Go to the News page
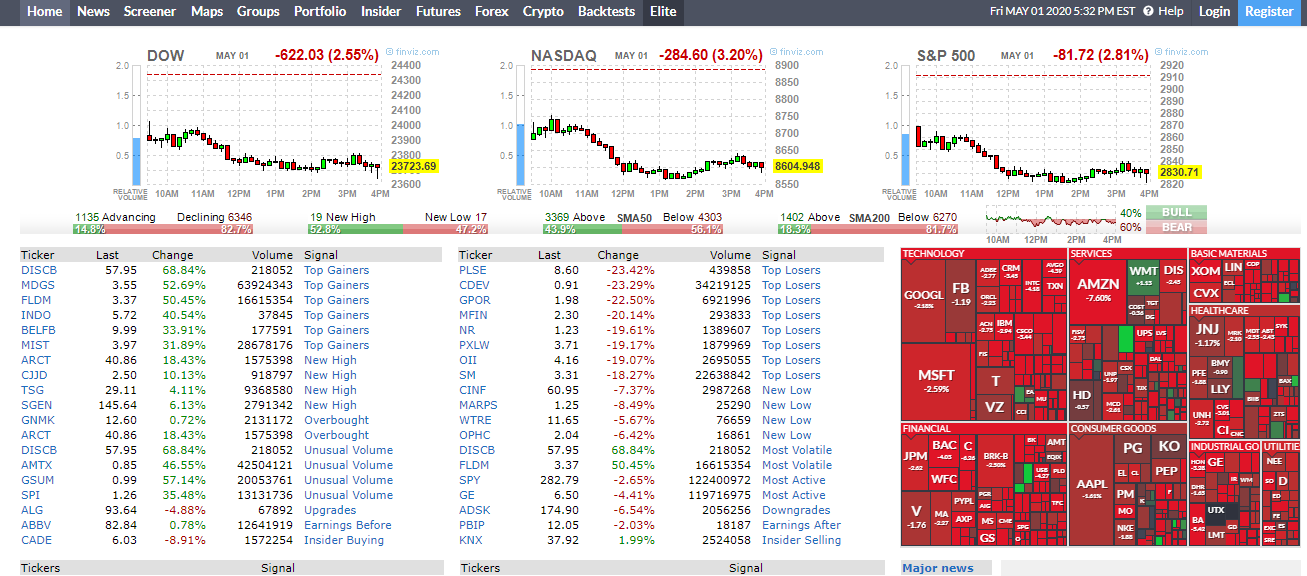Viewport: 1307px width, 576px height. [93, 12]
